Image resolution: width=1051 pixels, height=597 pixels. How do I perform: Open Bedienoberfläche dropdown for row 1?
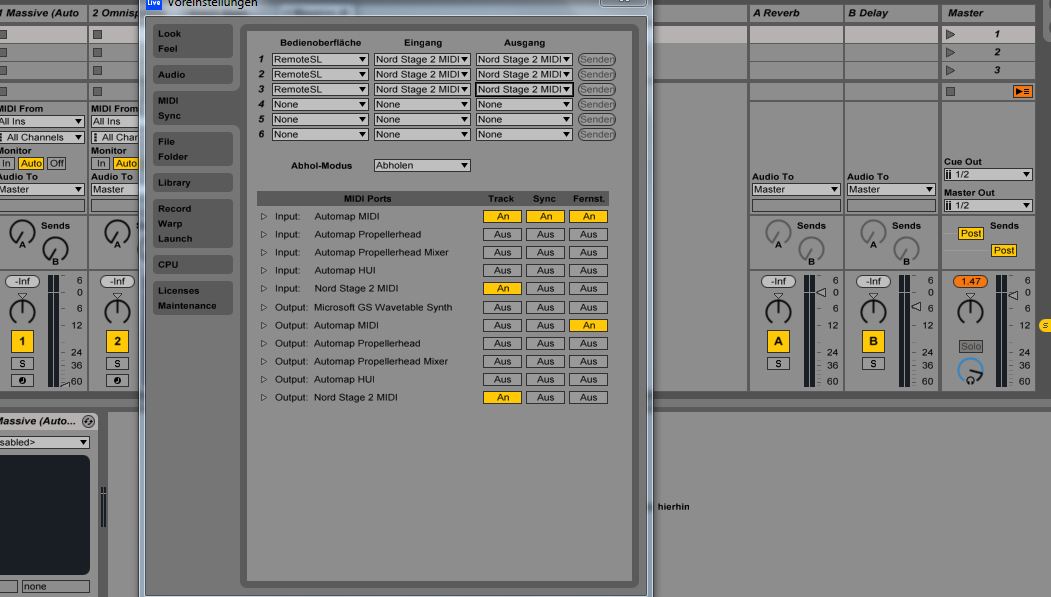tap(320, 59)
